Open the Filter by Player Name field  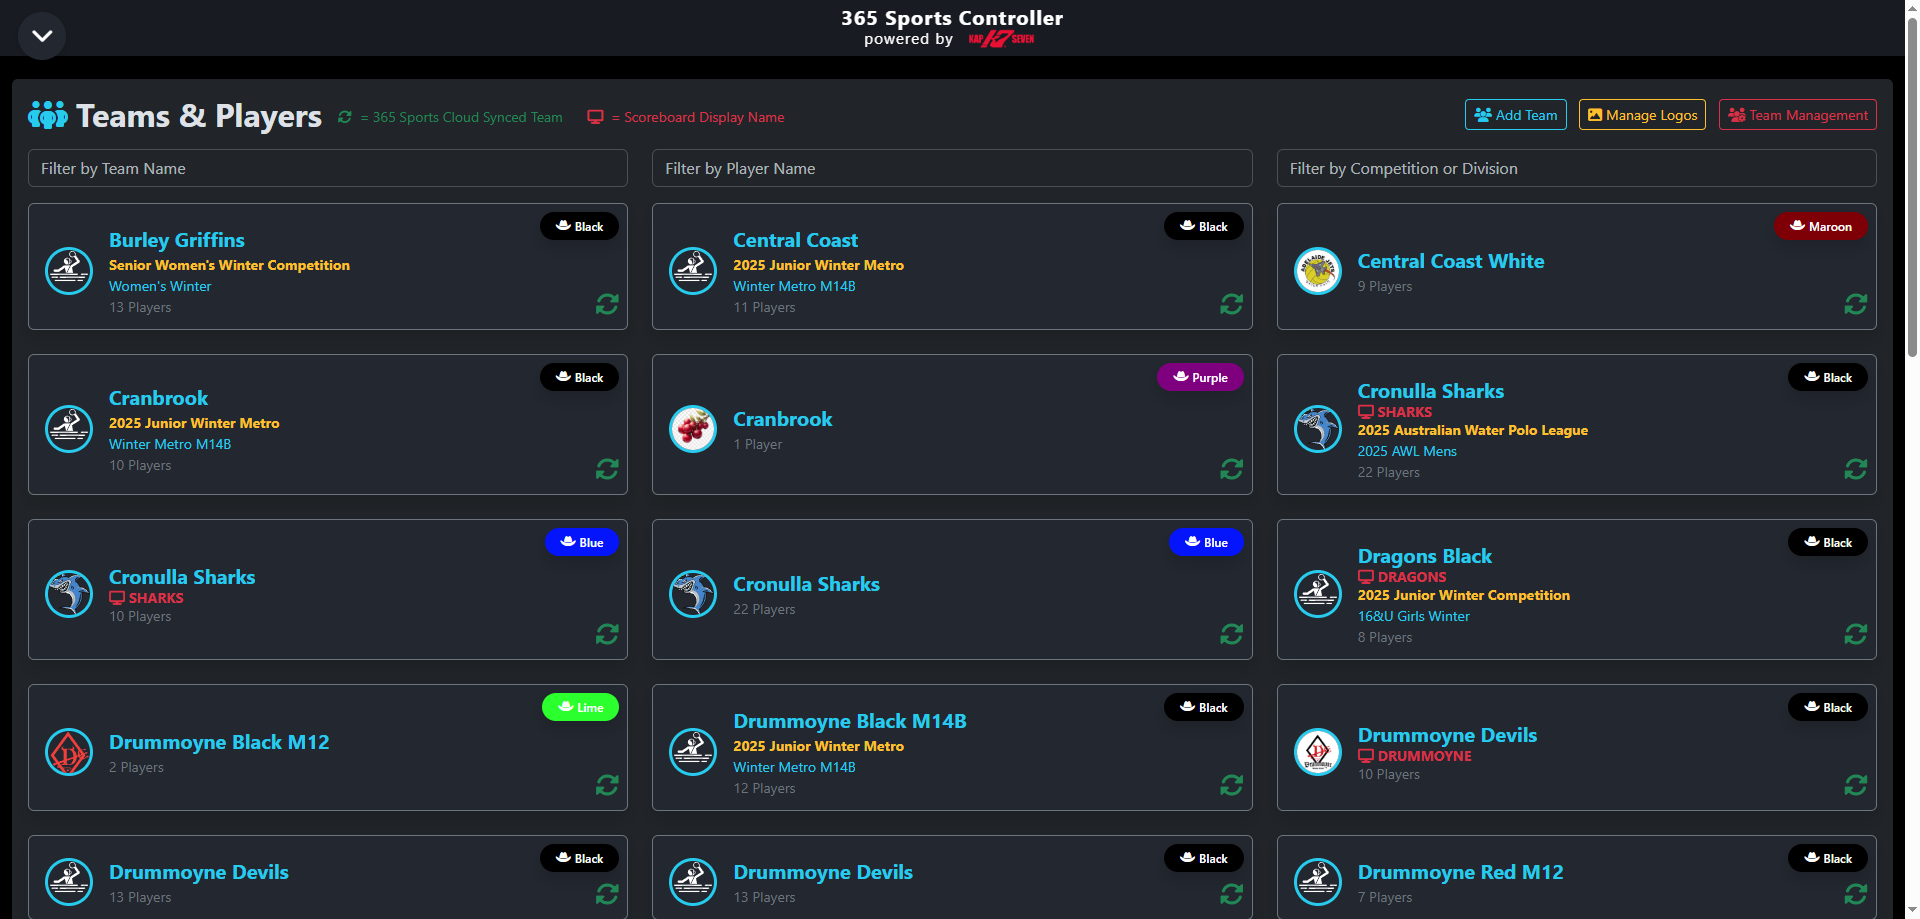pos(951,168)
